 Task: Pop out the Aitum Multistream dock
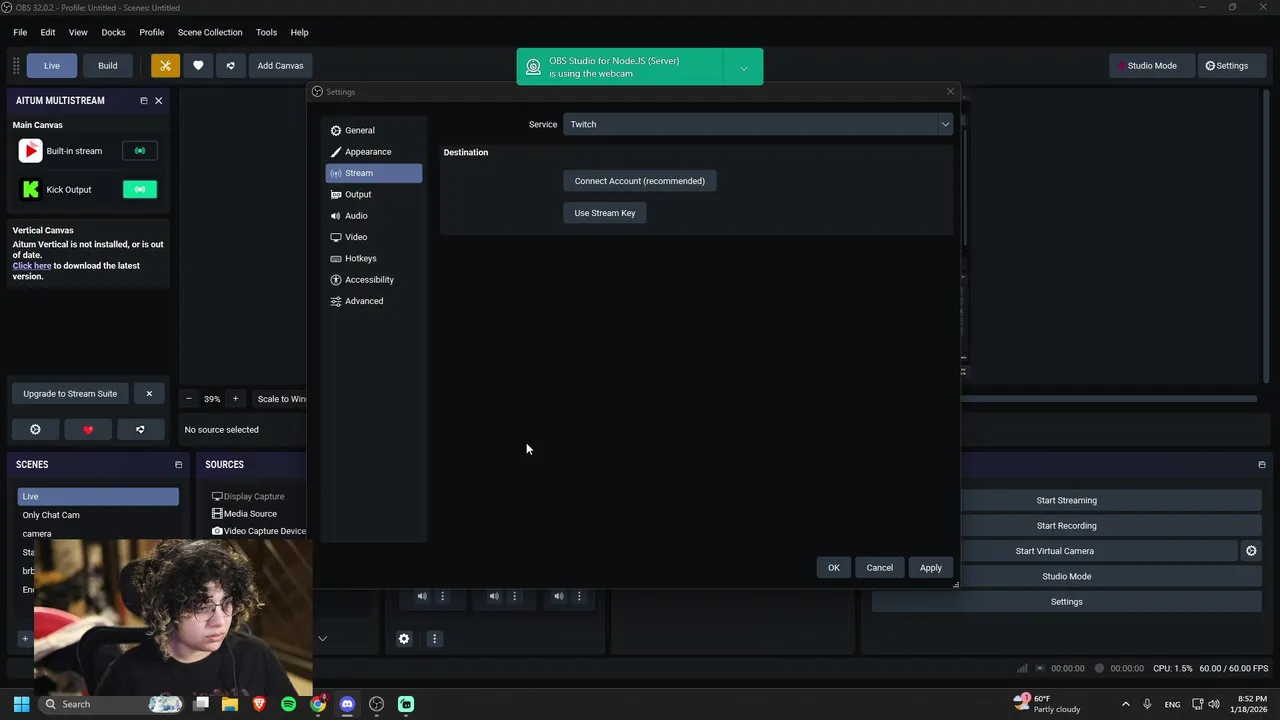(143, 101)
